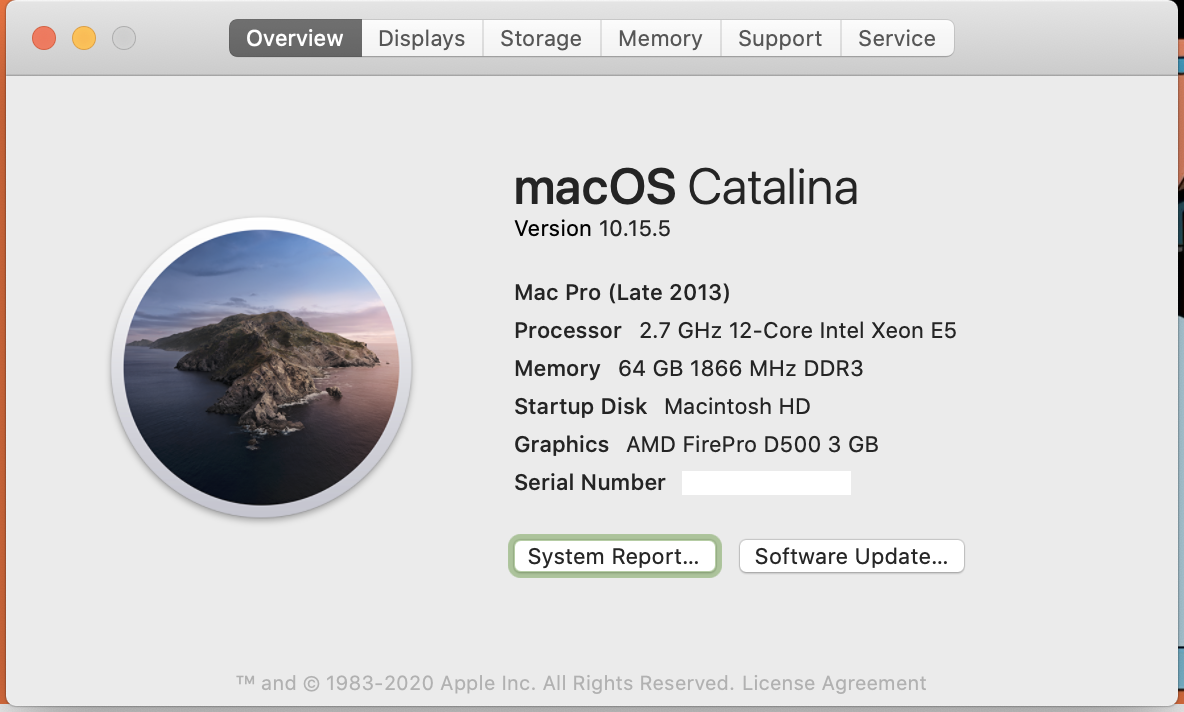This screenshot has width=1184, height=712.
Task: Open the Displays tab
Action: click(421, 38)
